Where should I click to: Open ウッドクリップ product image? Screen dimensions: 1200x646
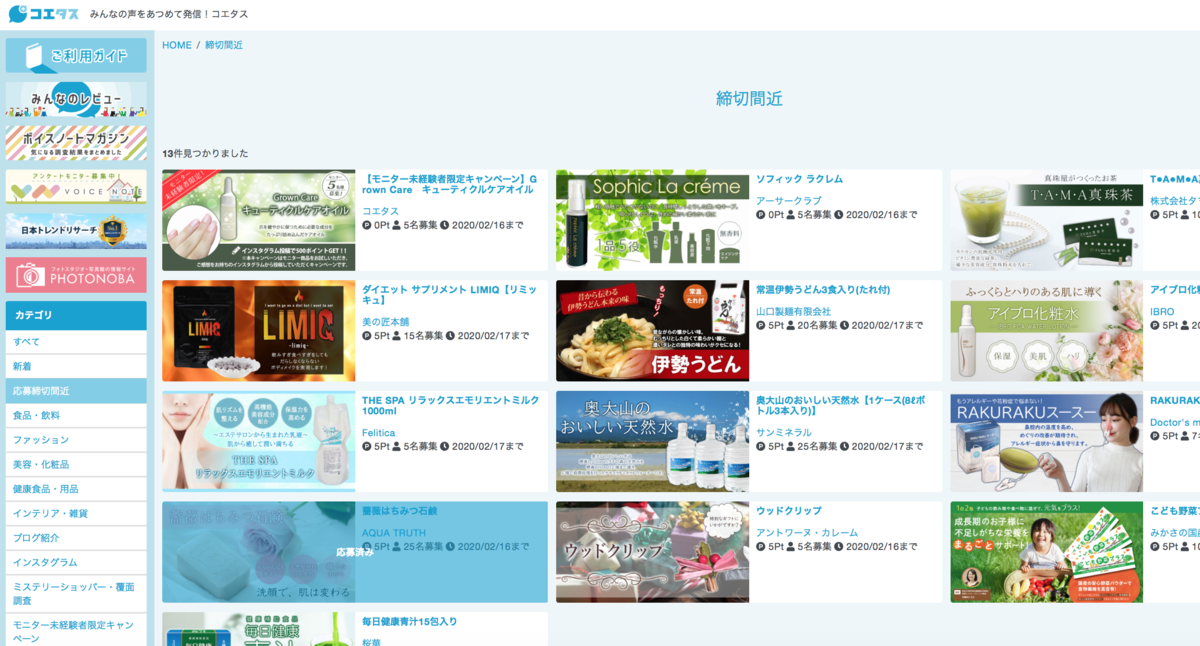tap(652, 552)
